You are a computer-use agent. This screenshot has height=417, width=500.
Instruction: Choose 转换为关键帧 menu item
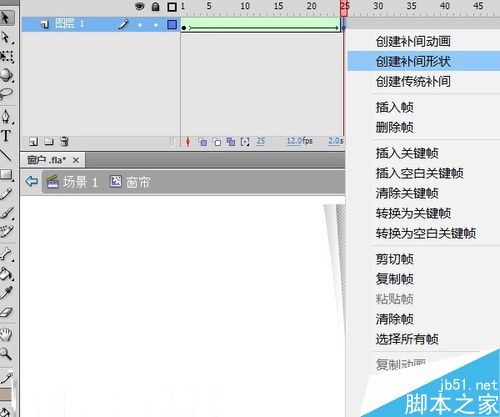click(413, 213)
